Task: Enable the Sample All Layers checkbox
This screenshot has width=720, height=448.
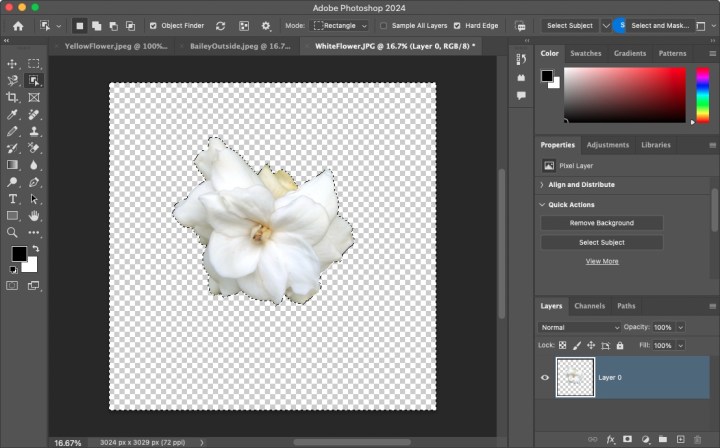Action: coord(384,25)
